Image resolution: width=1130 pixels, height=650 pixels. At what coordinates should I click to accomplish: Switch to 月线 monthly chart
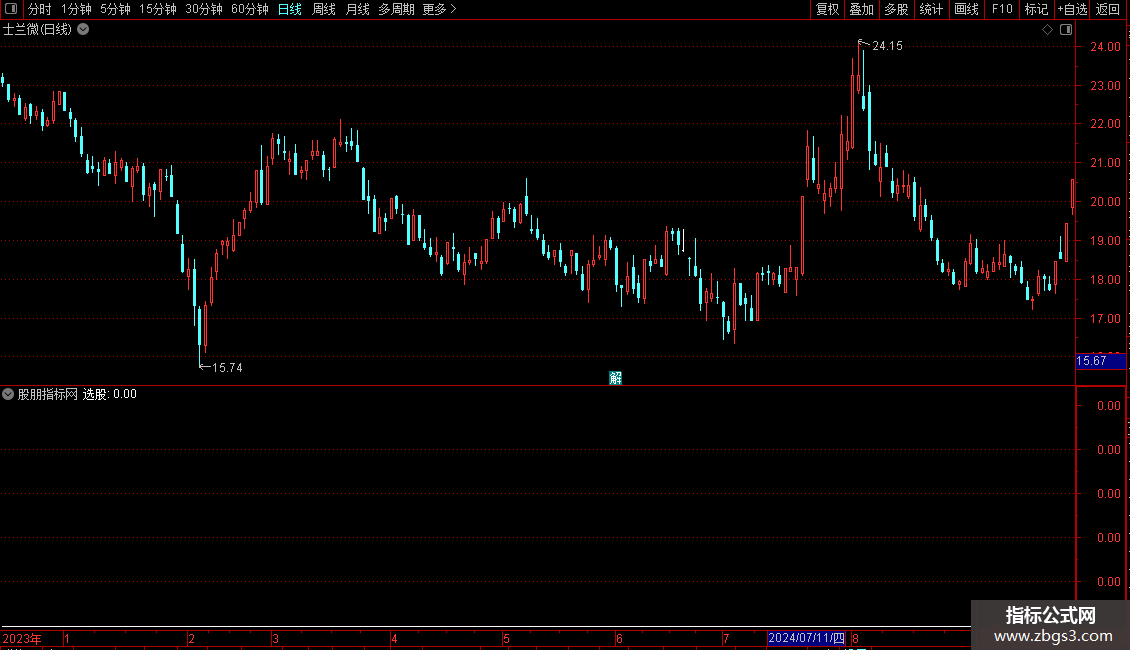coord(357,9)
